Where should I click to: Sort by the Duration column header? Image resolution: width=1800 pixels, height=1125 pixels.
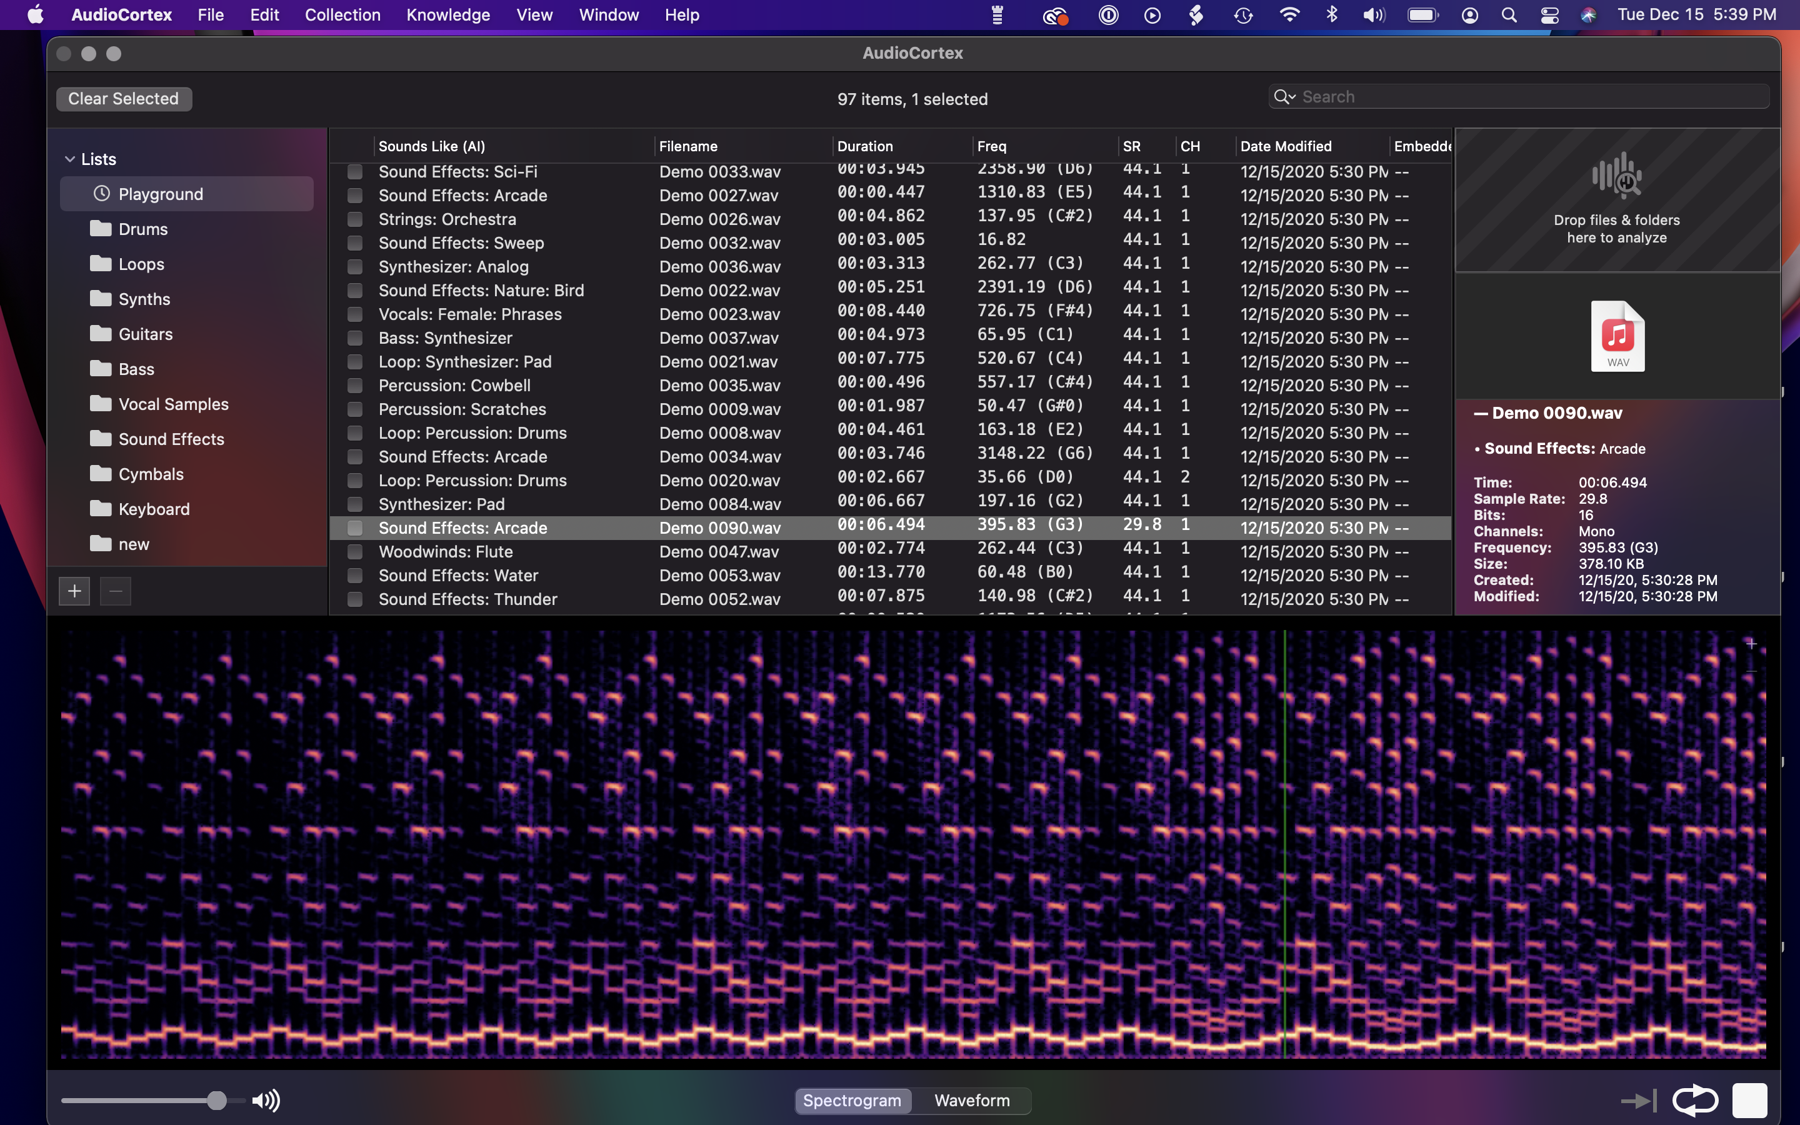click(x=865, y=146)
